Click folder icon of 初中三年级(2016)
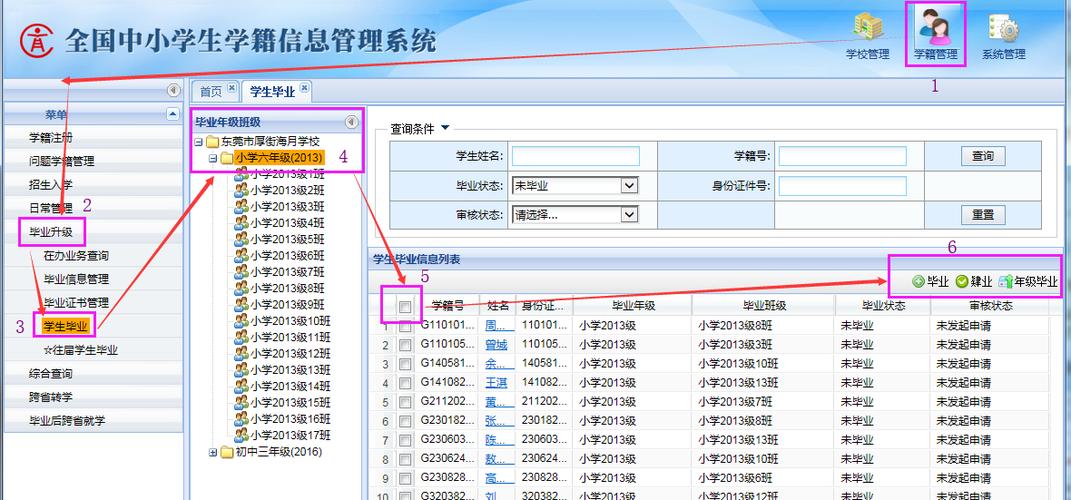This screenshot has width=1071, height=500. 227,452
